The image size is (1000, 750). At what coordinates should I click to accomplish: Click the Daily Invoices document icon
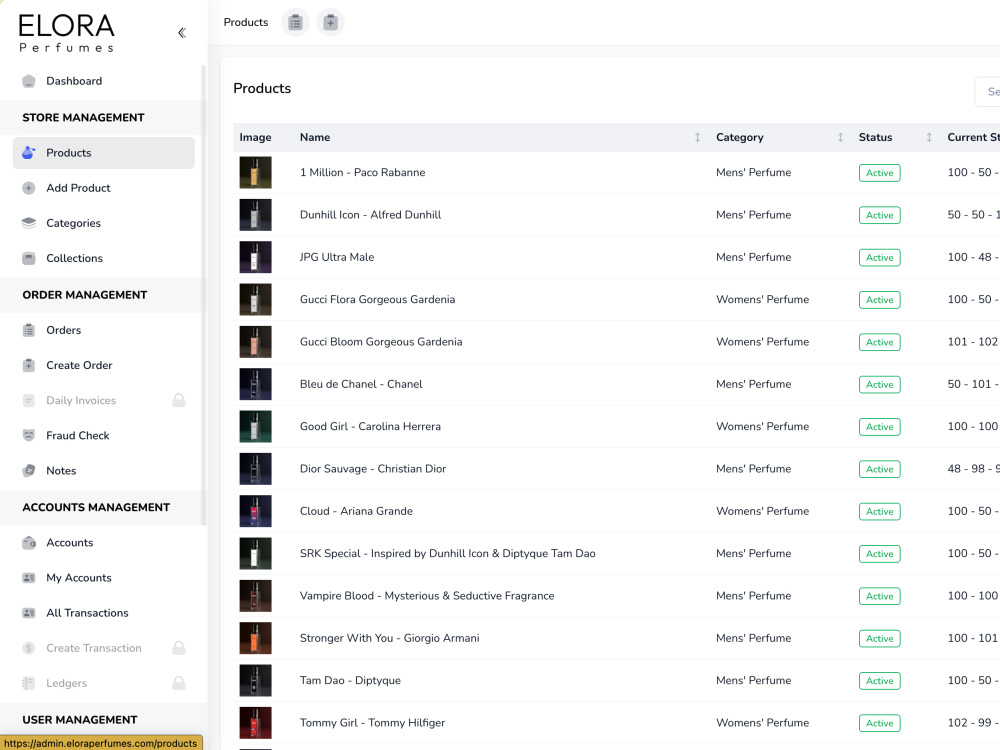[x=29, y=401]
